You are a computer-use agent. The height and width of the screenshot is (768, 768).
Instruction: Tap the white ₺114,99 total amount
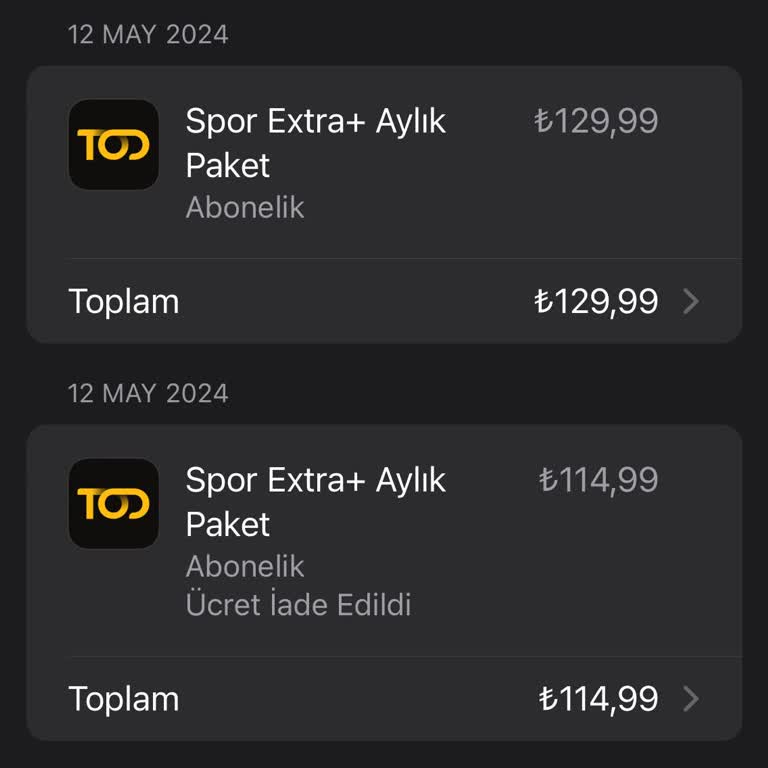[598, 699]
